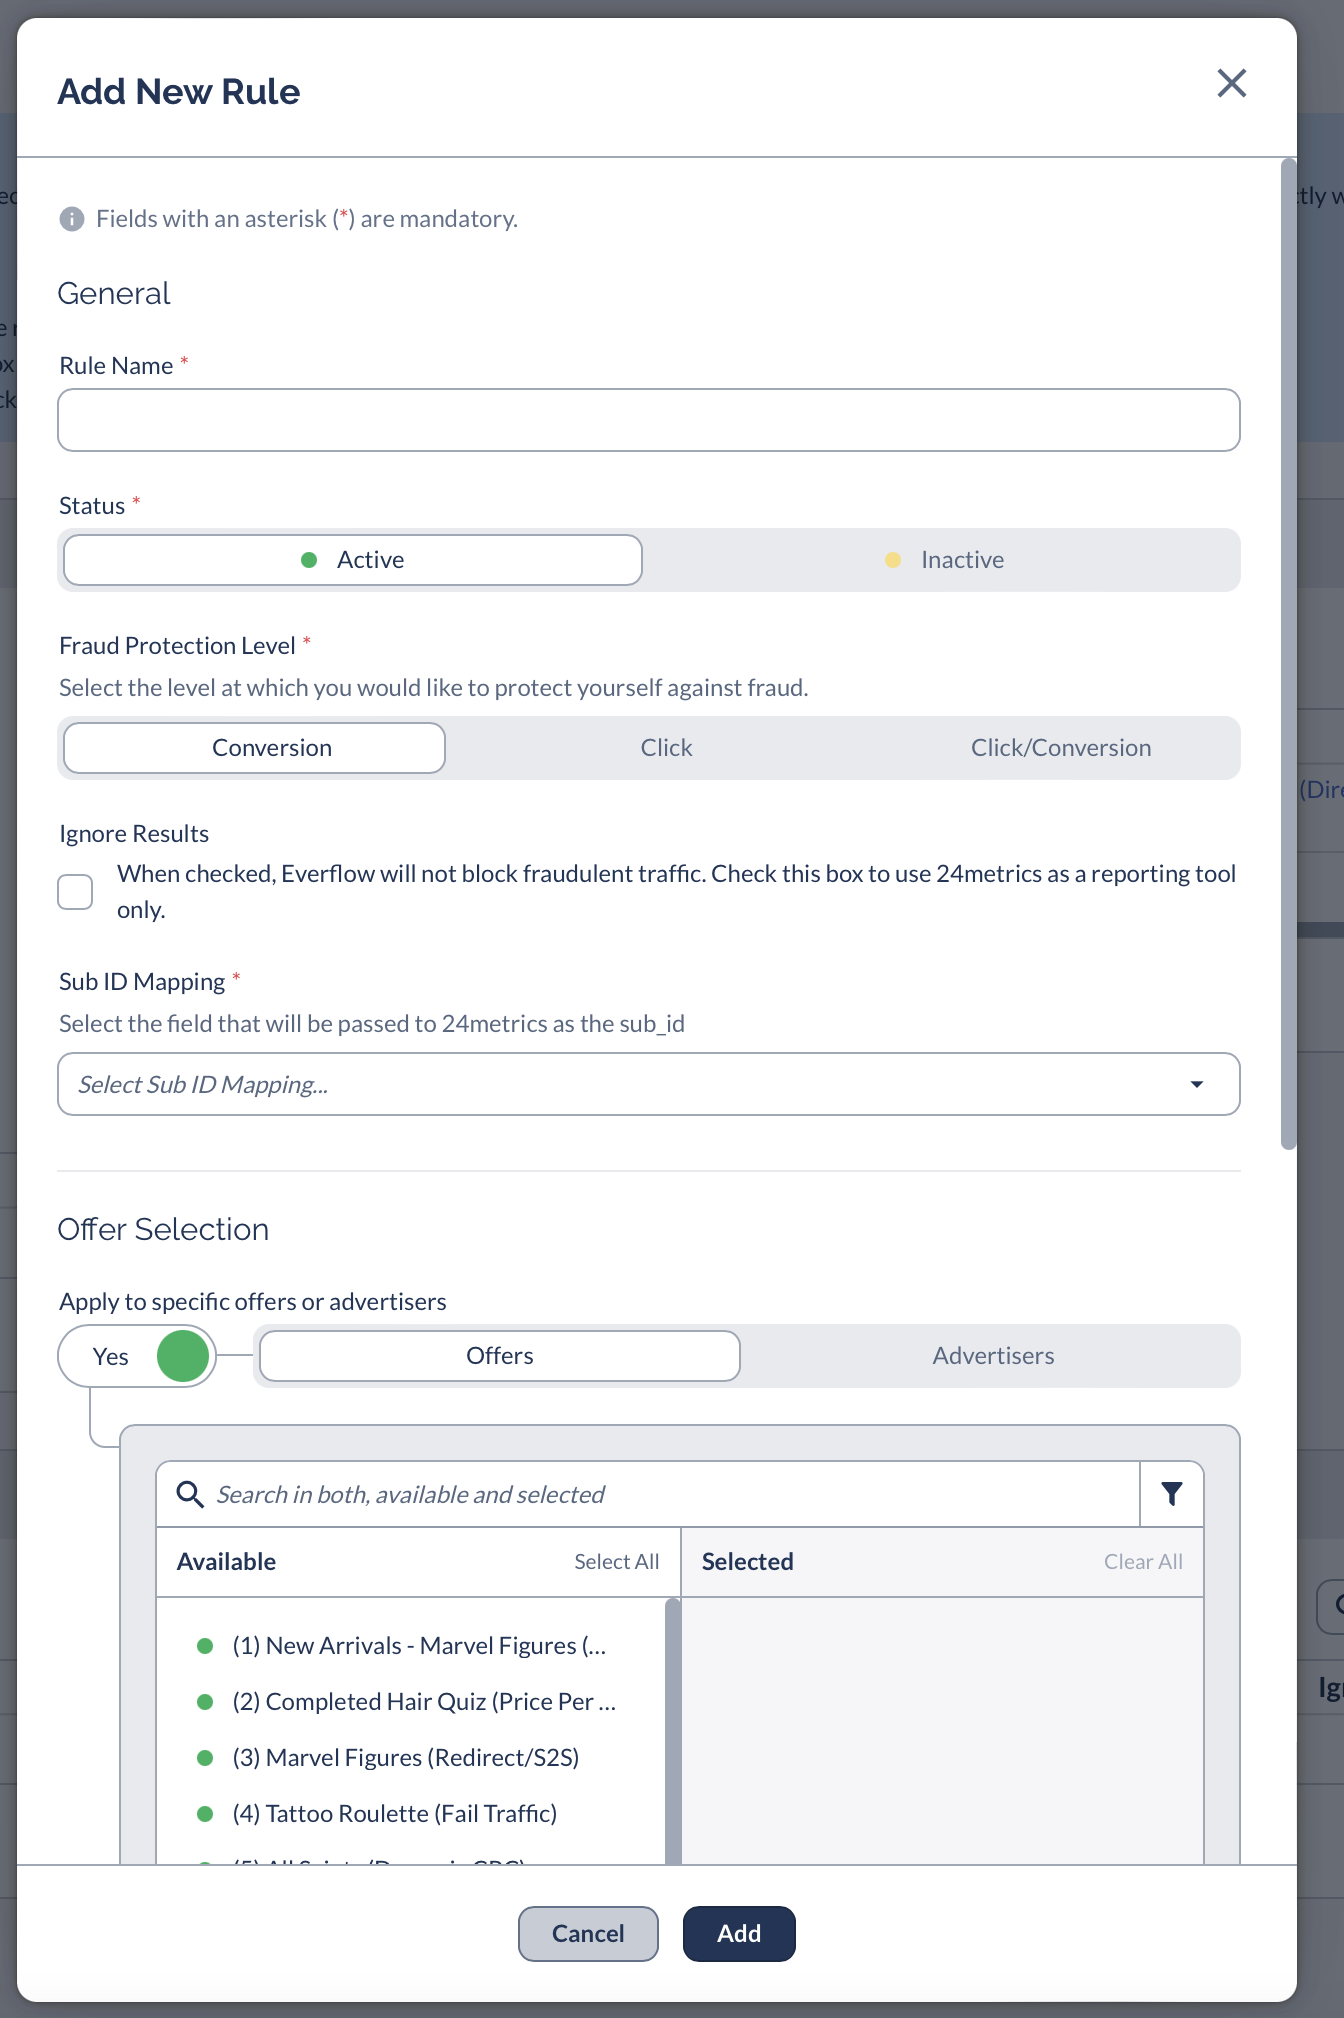Click the Selected column header
1344x2018 pixels.
coord(747,1562)
